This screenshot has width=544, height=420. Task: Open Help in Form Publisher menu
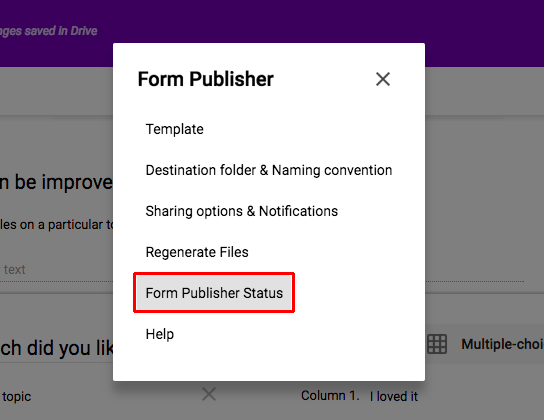(x=160, y=334)
